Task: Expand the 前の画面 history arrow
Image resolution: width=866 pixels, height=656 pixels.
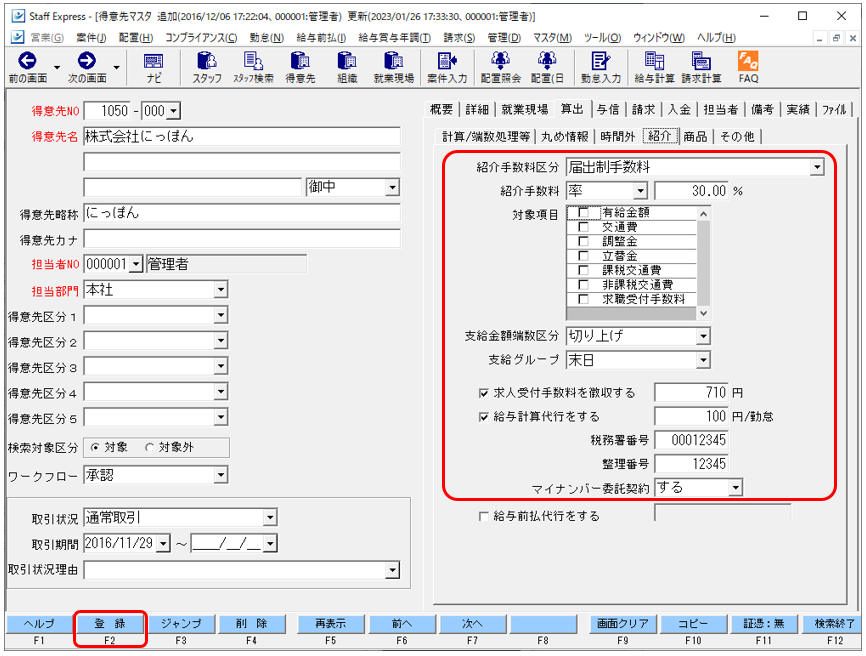Action: click(57, 68)
